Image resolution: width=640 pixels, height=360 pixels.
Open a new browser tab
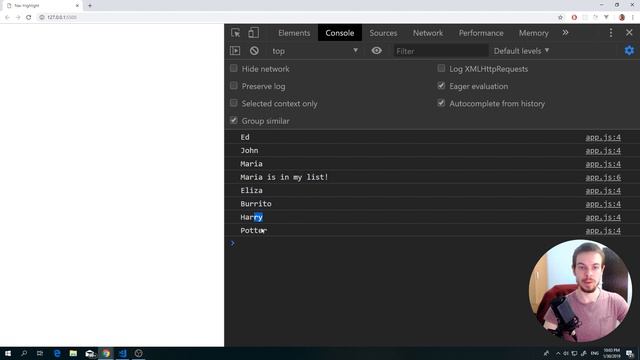(90, 6)
